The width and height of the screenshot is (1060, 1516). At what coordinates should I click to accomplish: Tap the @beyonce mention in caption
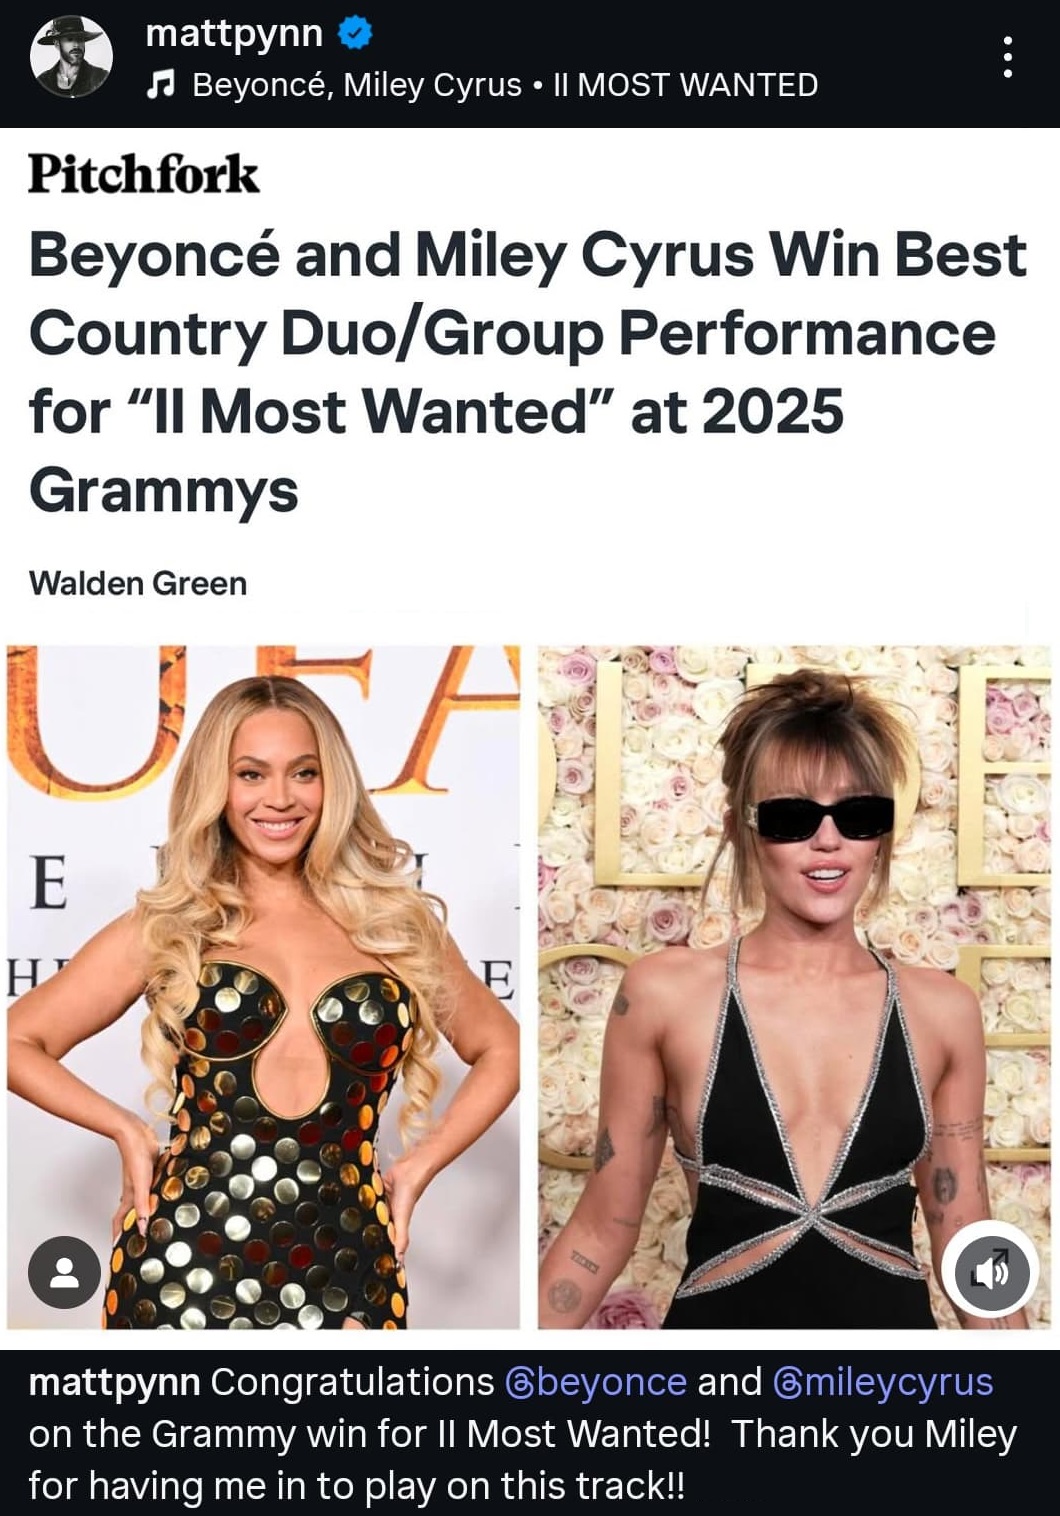pos(596,1382)
